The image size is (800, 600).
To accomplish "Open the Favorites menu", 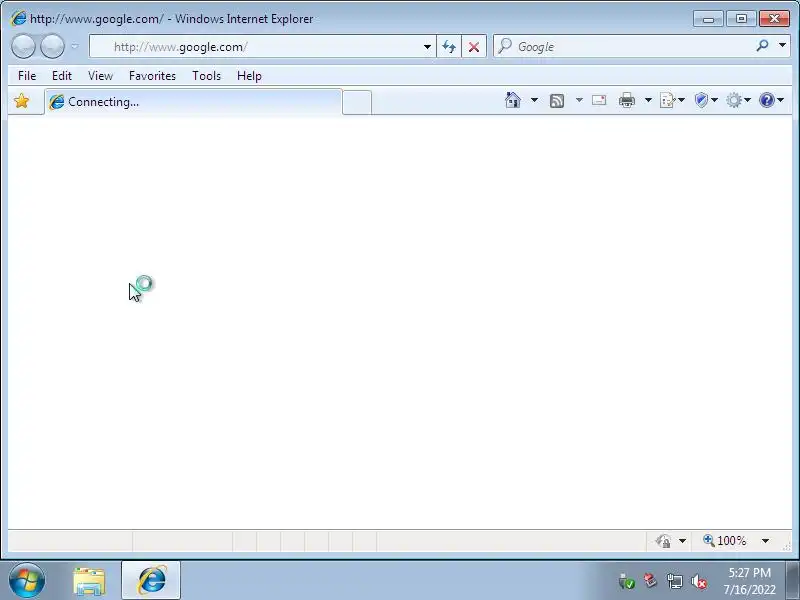I will coord(152,76).
